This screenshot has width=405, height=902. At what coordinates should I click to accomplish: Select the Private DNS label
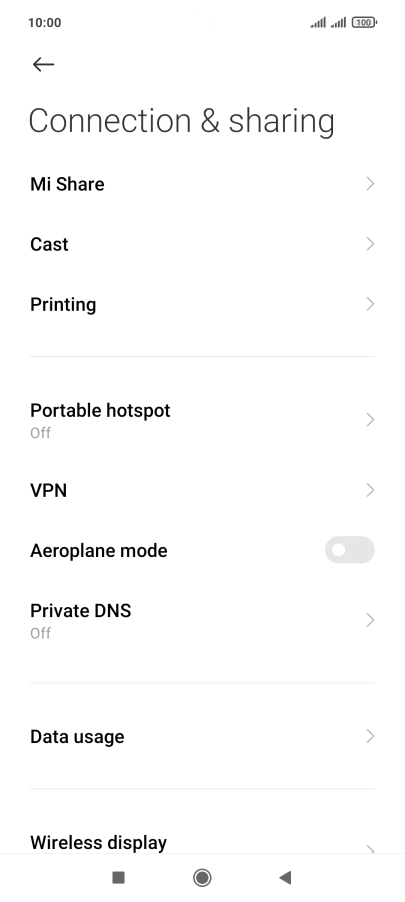81,610
